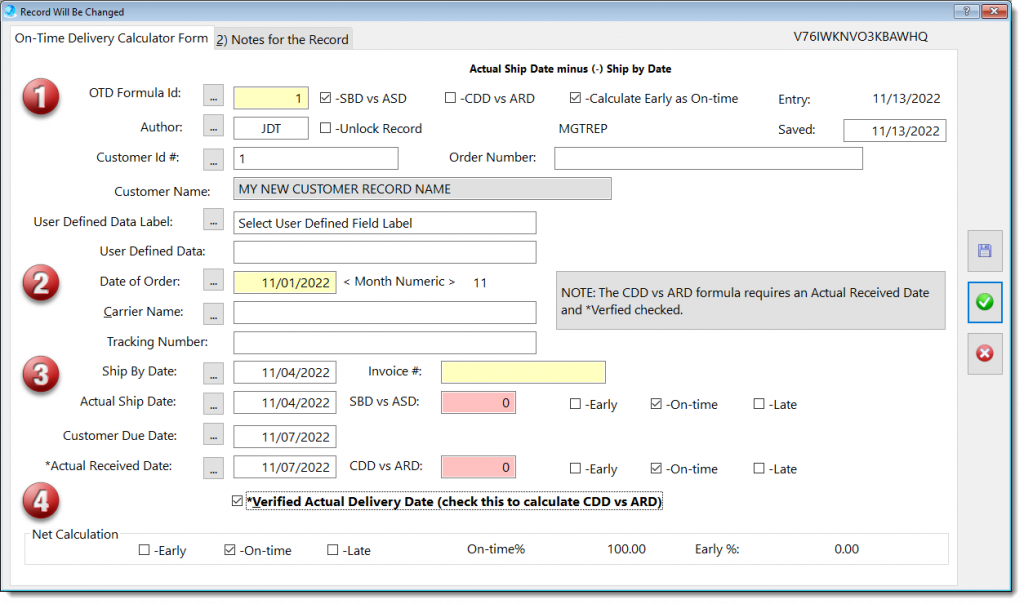Toggle On-time in Net Calculation
Screen dimensions: 1024x604
pos(229,550)
